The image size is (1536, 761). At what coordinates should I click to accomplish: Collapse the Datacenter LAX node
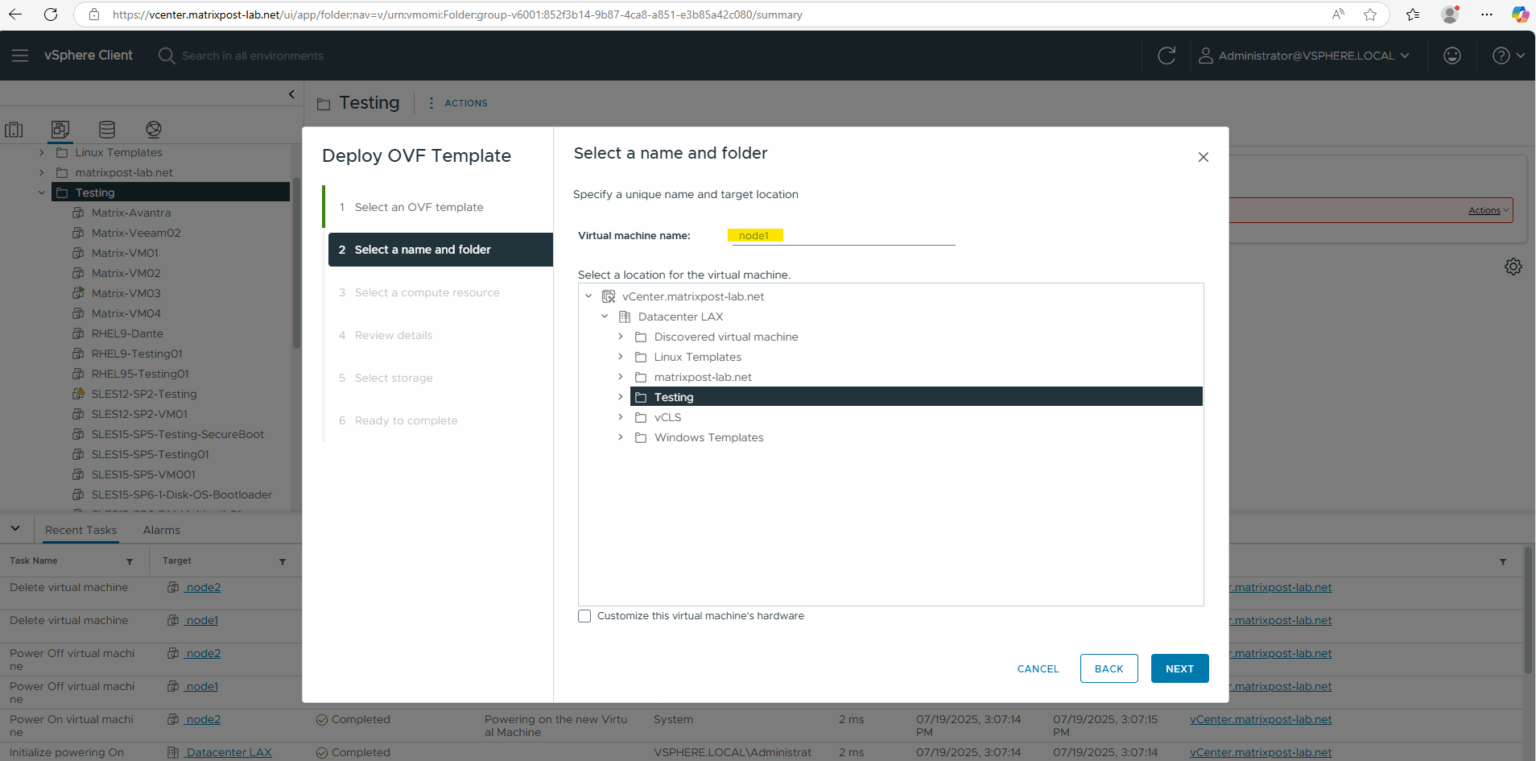click(x=604, y=316)
